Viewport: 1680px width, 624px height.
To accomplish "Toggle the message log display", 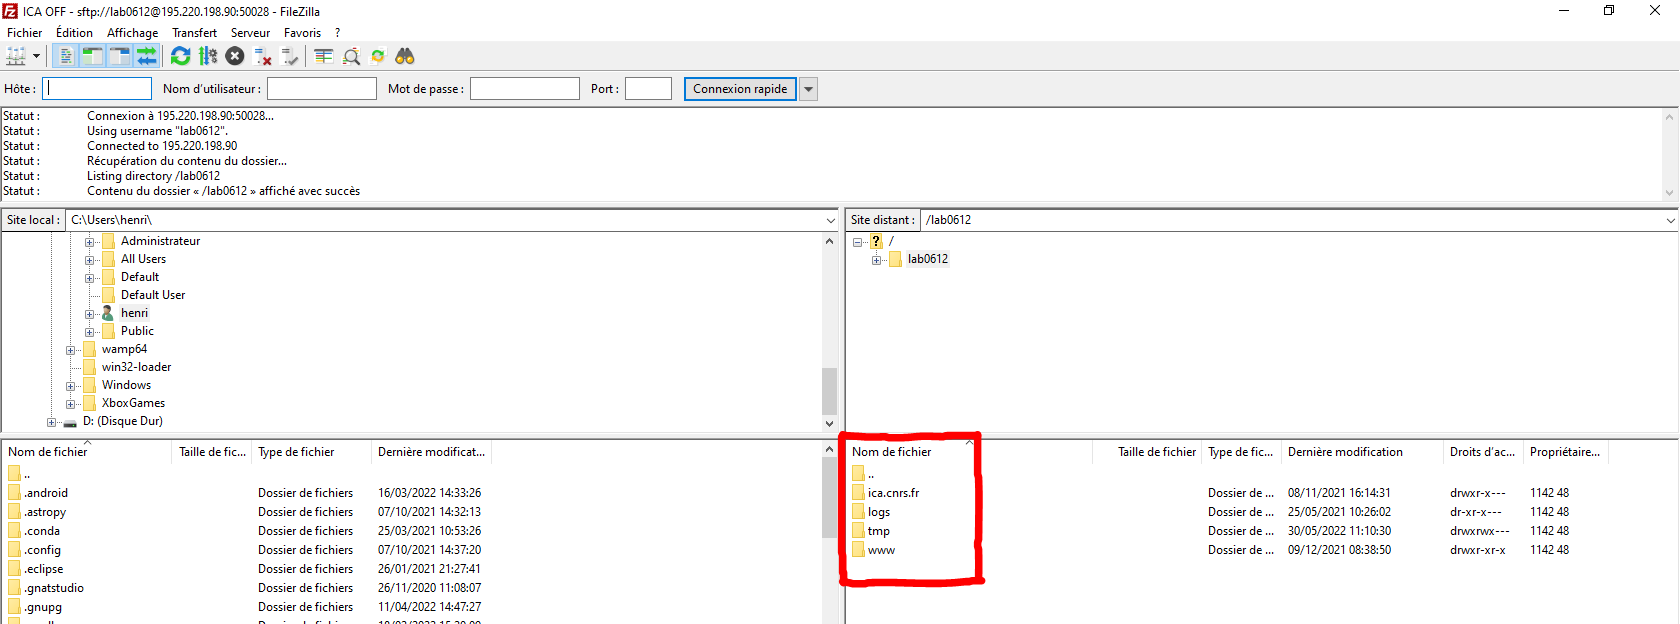I will (66, 56).
